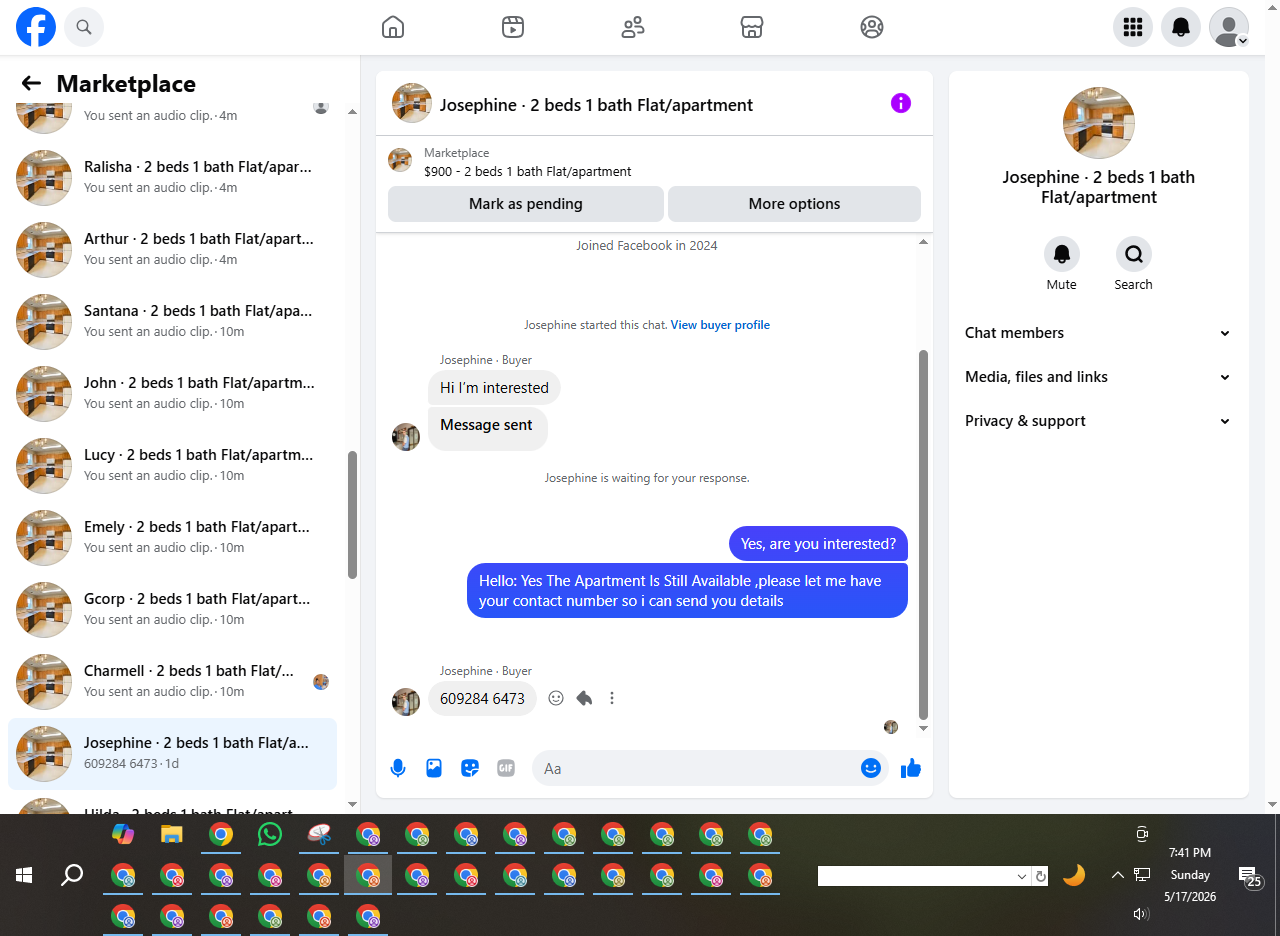Open the taskbar address dropdown
Viewport: 1280px width, 936px height.
click(1022, 876)
